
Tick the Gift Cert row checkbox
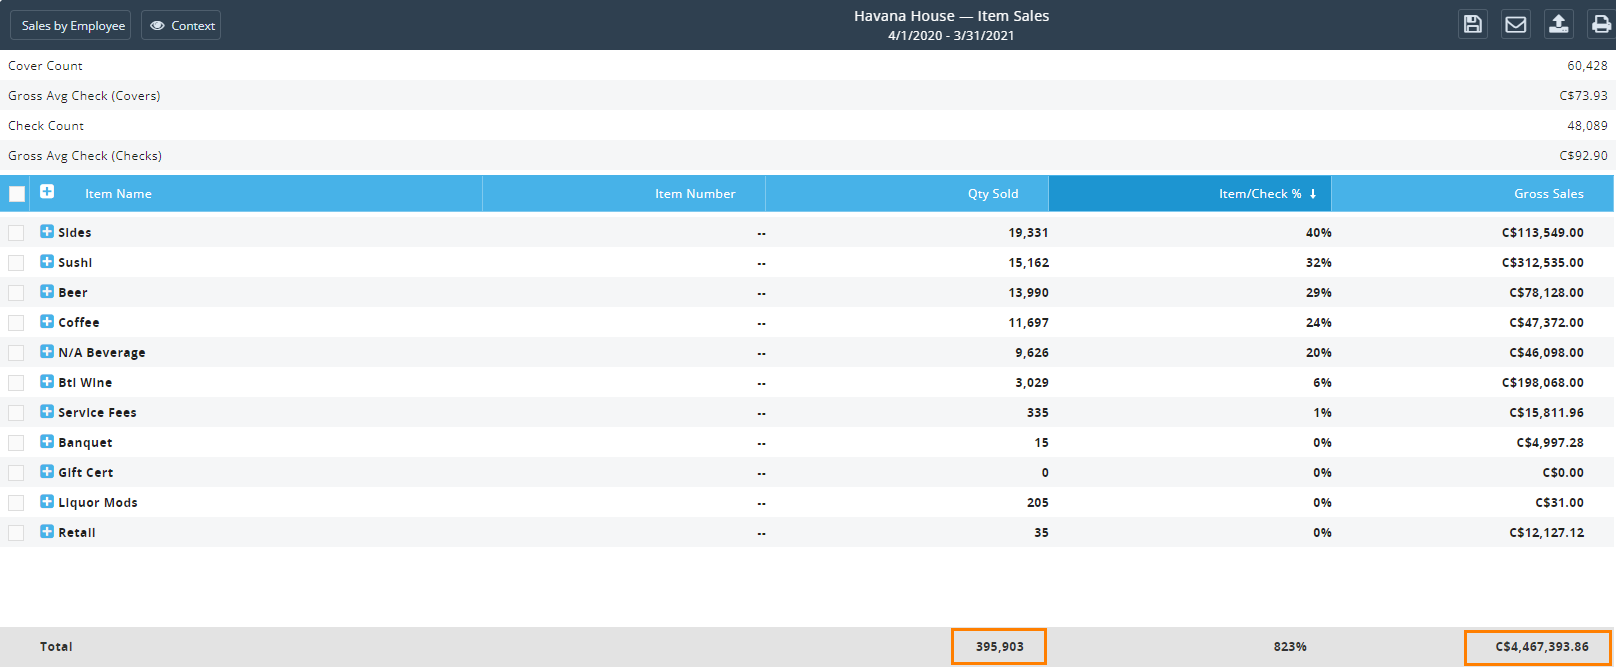click(16, 473)
